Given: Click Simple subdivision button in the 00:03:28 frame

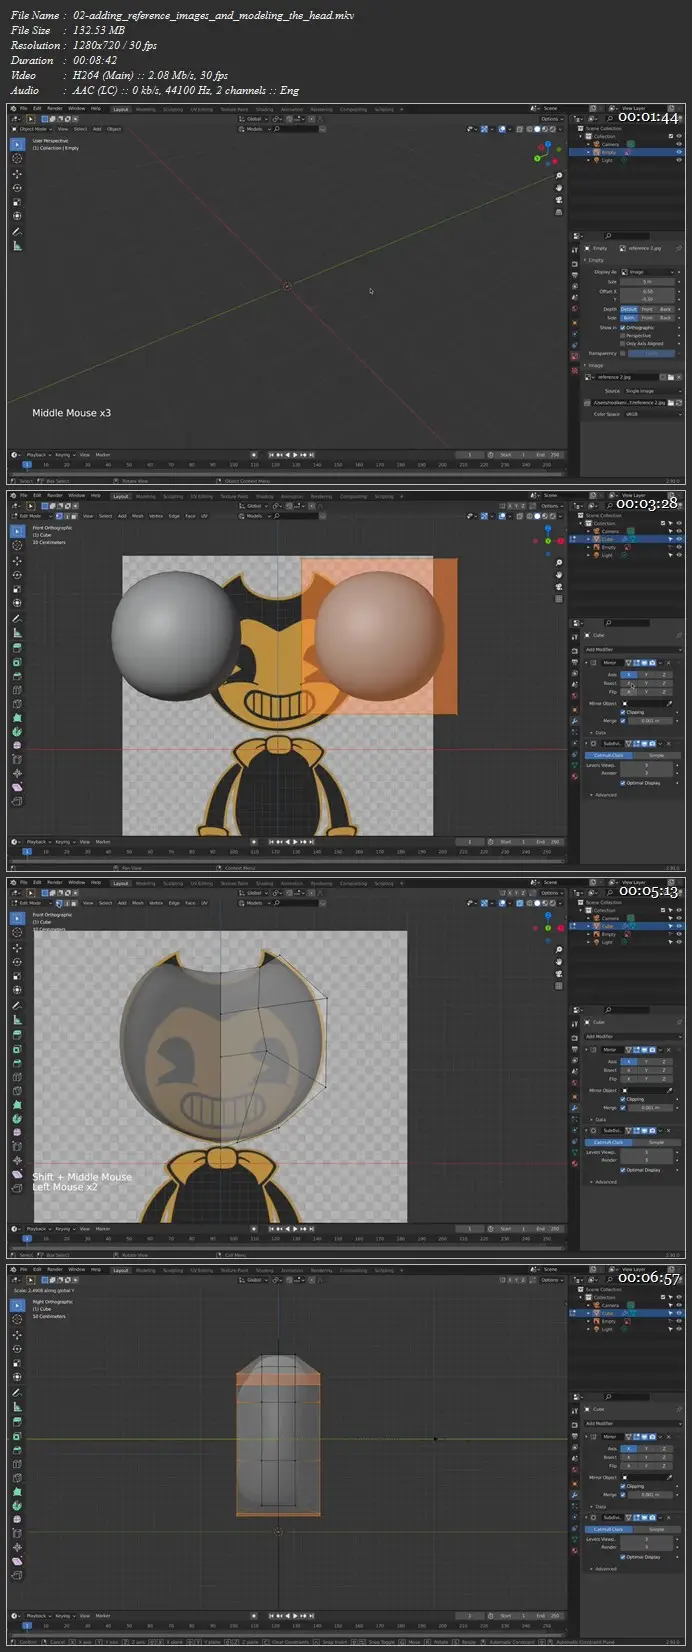Looking at the screenshot, I should pos(657,755).
